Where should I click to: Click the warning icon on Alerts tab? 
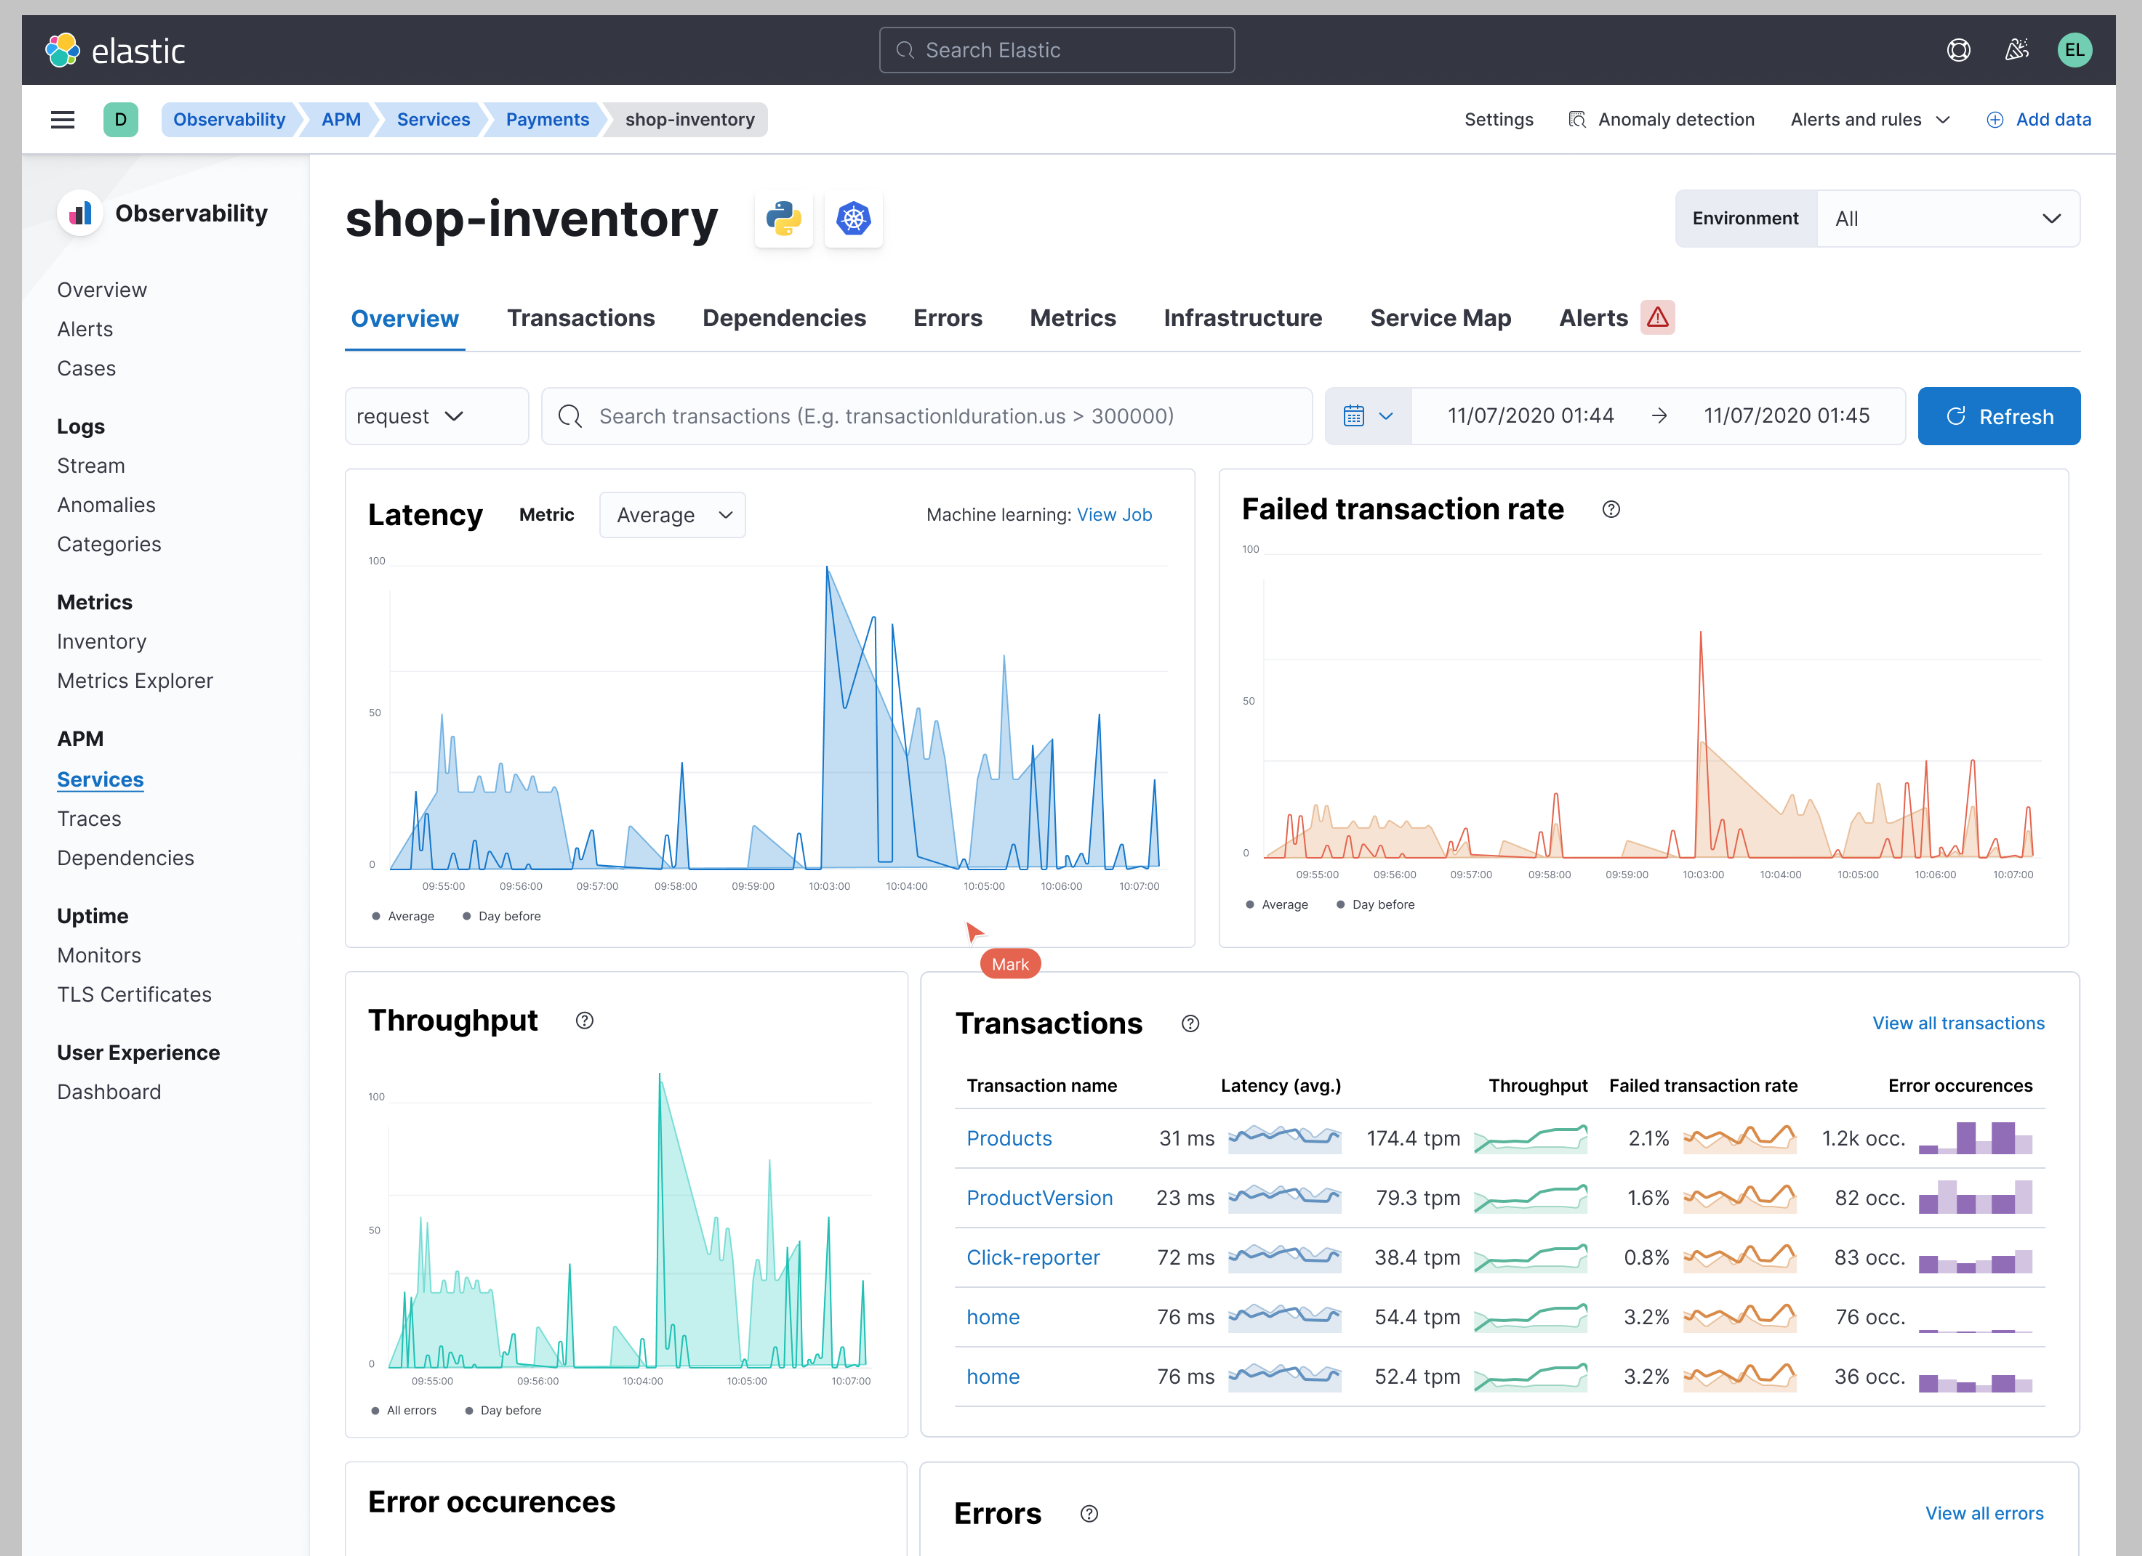click(x=1657, y=317)
